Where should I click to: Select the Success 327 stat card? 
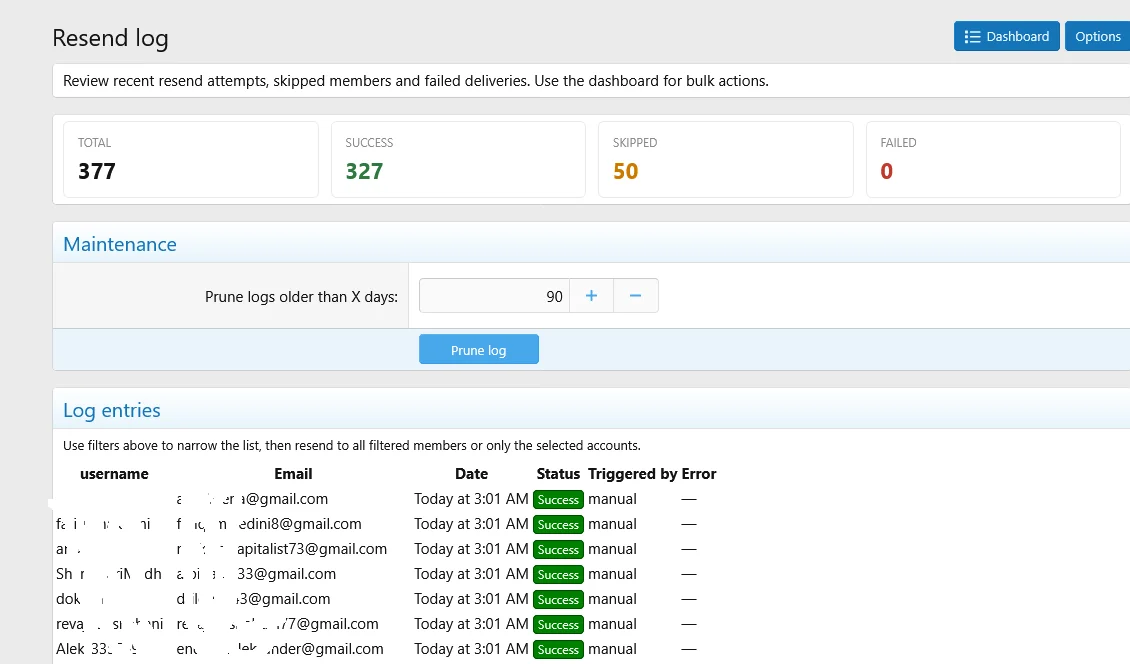(x=457, y=160)
